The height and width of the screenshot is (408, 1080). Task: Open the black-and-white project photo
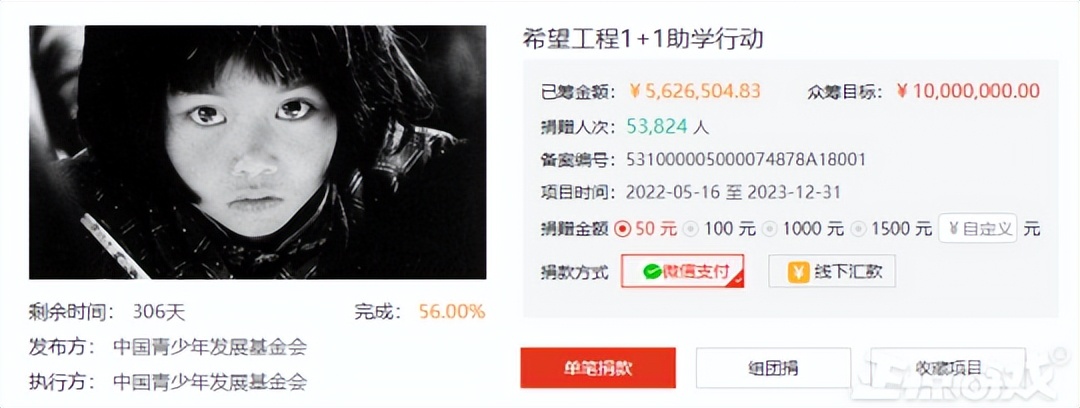tap(258, 152)
